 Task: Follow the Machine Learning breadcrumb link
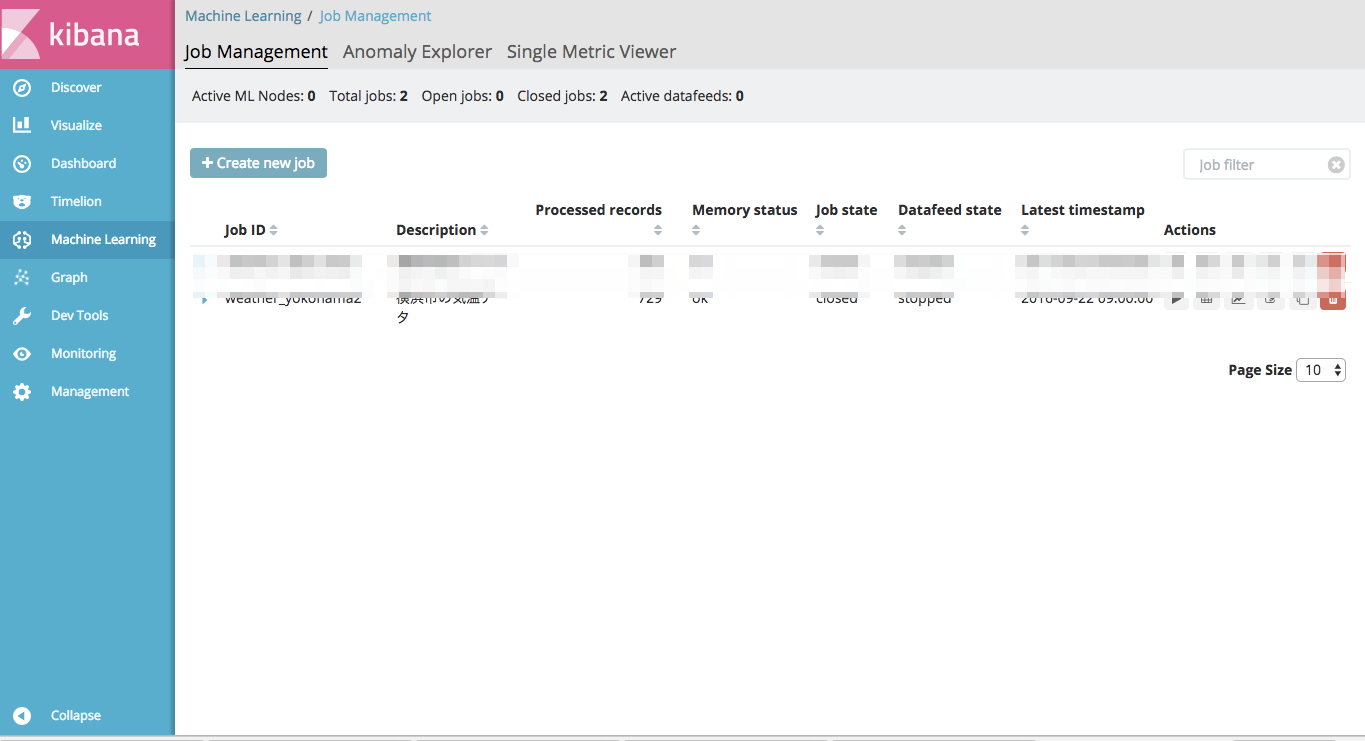243,16
